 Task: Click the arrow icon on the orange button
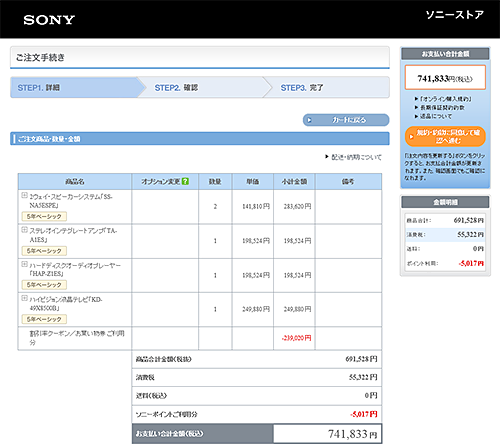411,137
